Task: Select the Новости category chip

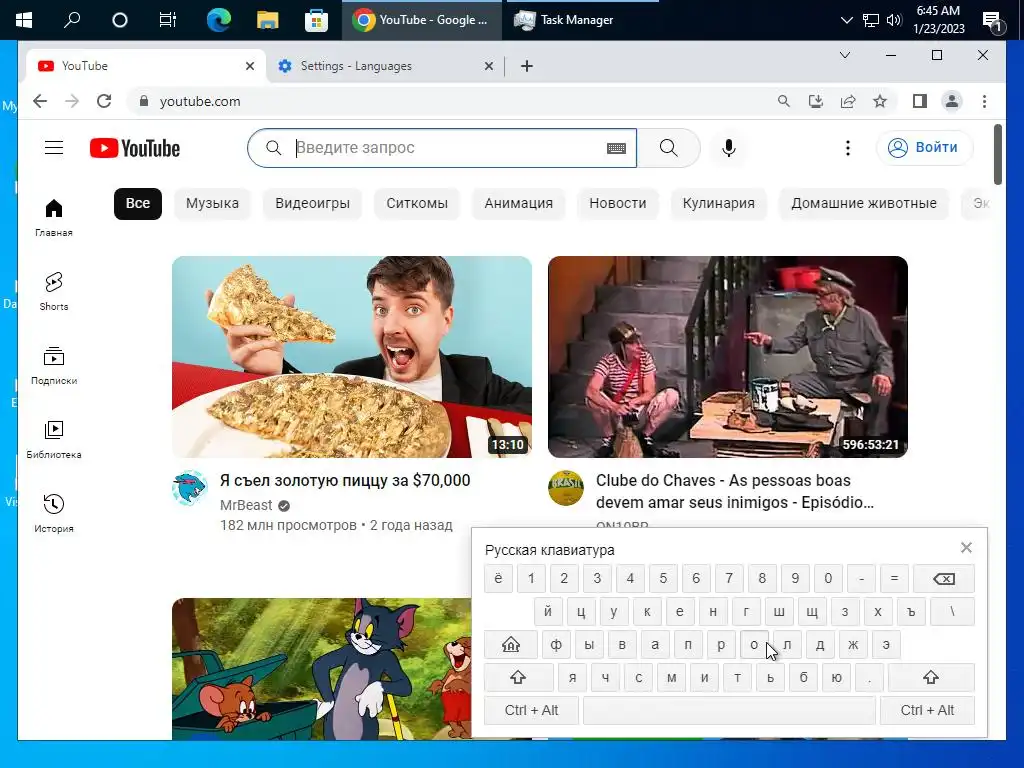Action: [618, 204]
